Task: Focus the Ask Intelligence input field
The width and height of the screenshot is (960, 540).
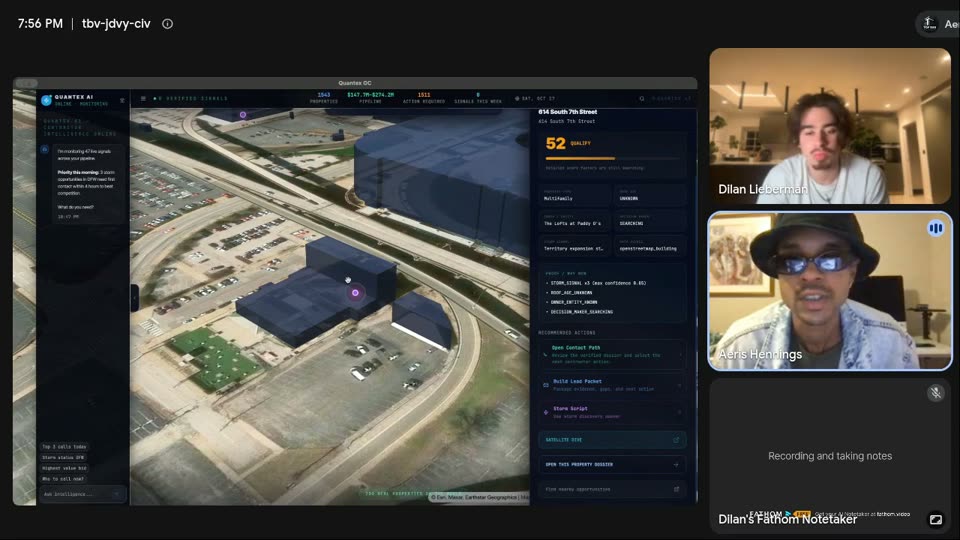Action: (83, 494)
